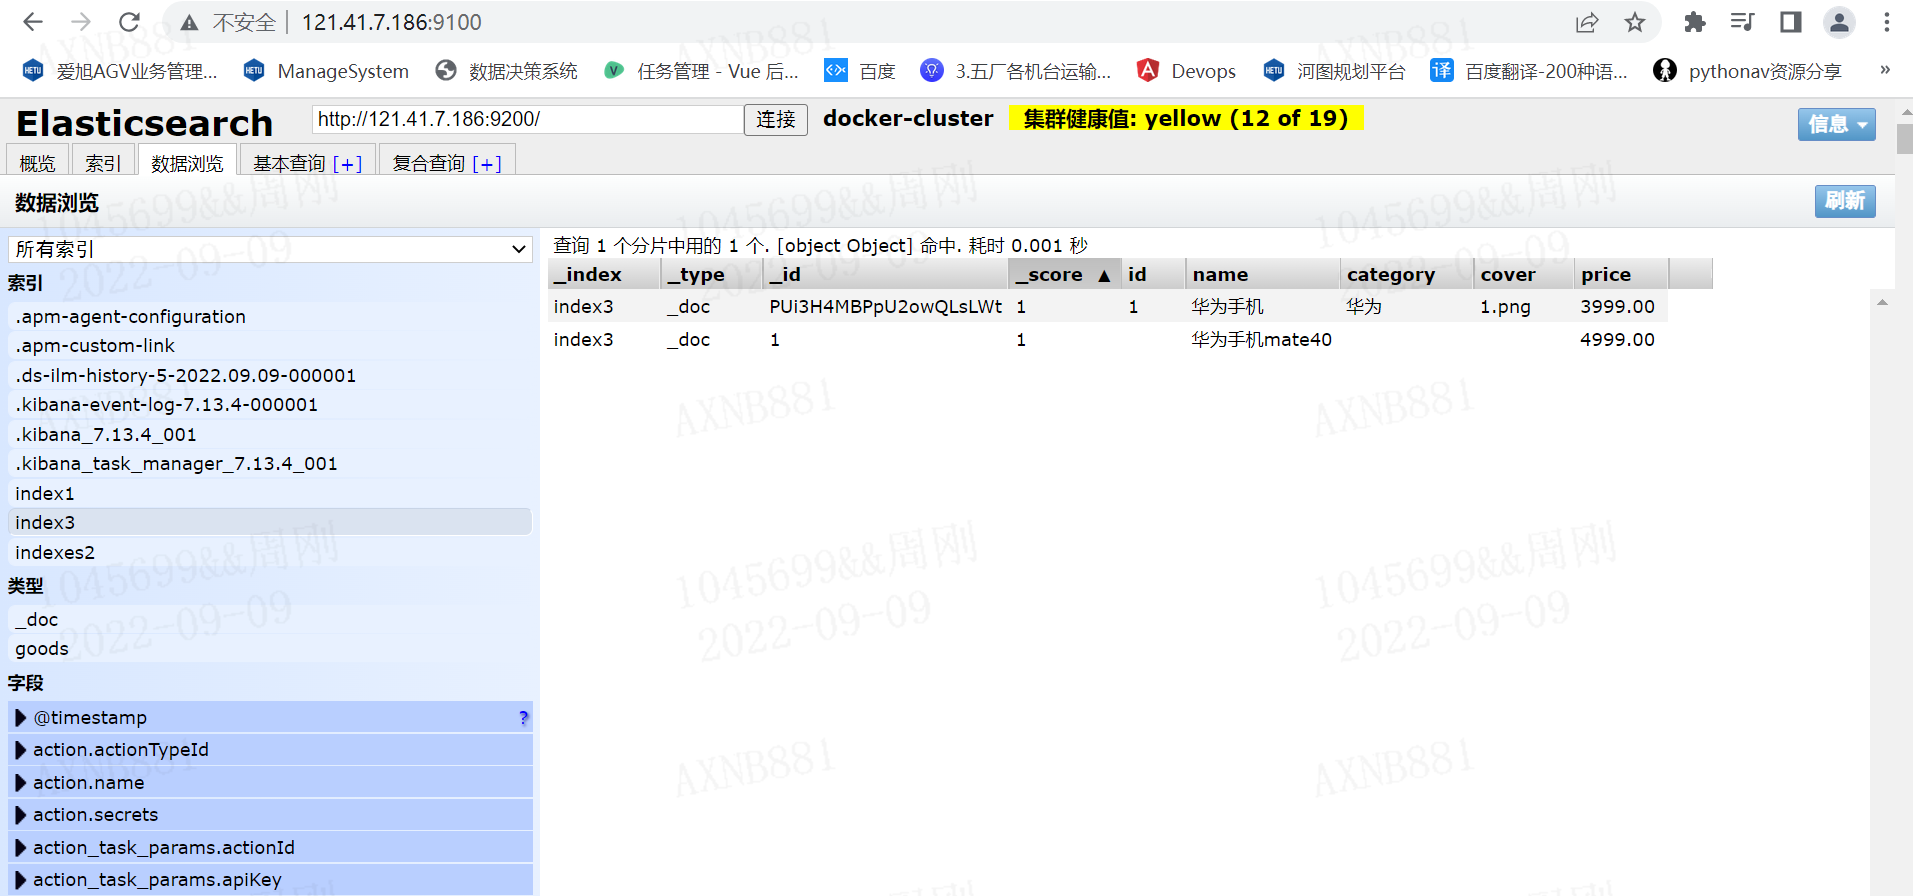Click the browser address bar URL
Image resolution: width=1913 pixels, height=896 pixels.
[391, 22]
